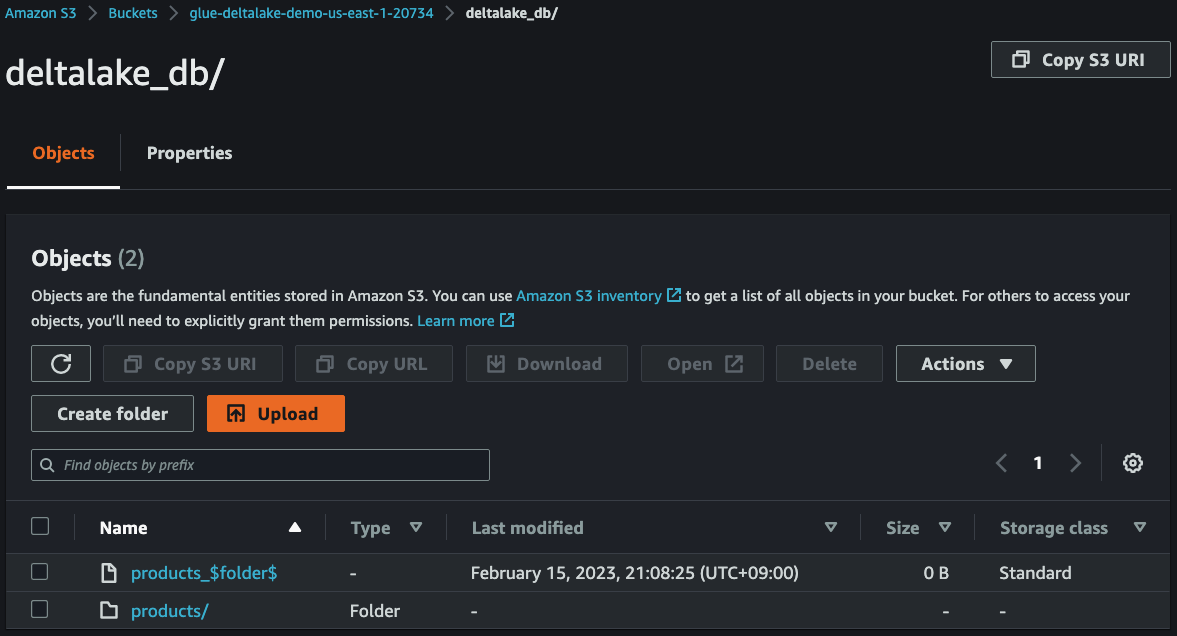
Task: Click the Standard storage class cell
Action: 1035,573
